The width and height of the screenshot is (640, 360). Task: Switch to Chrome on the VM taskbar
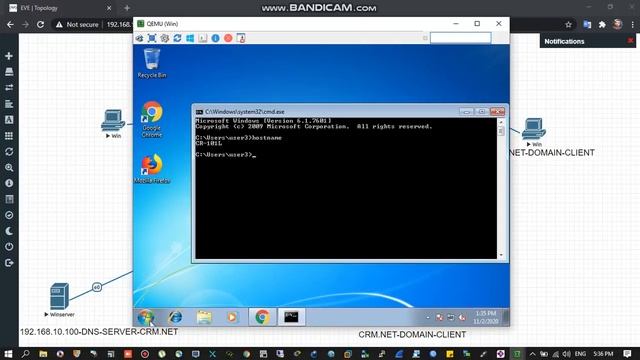tap(262, 317)
